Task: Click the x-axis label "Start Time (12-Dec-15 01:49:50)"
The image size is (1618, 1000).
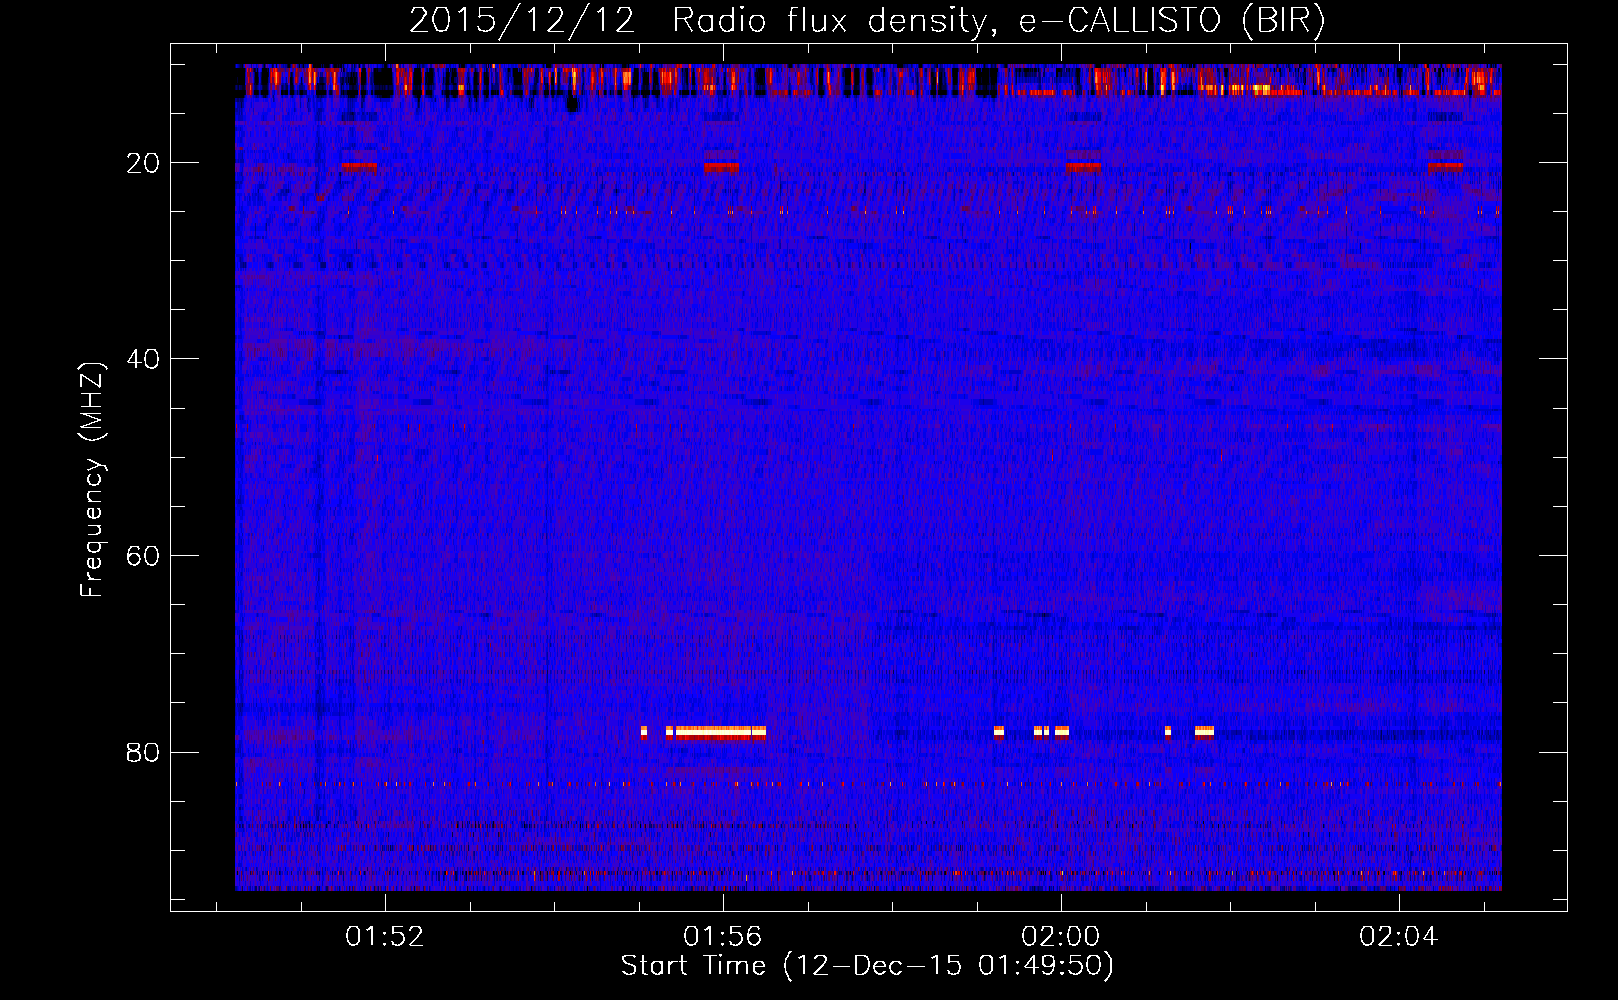Action: (867, 966)
